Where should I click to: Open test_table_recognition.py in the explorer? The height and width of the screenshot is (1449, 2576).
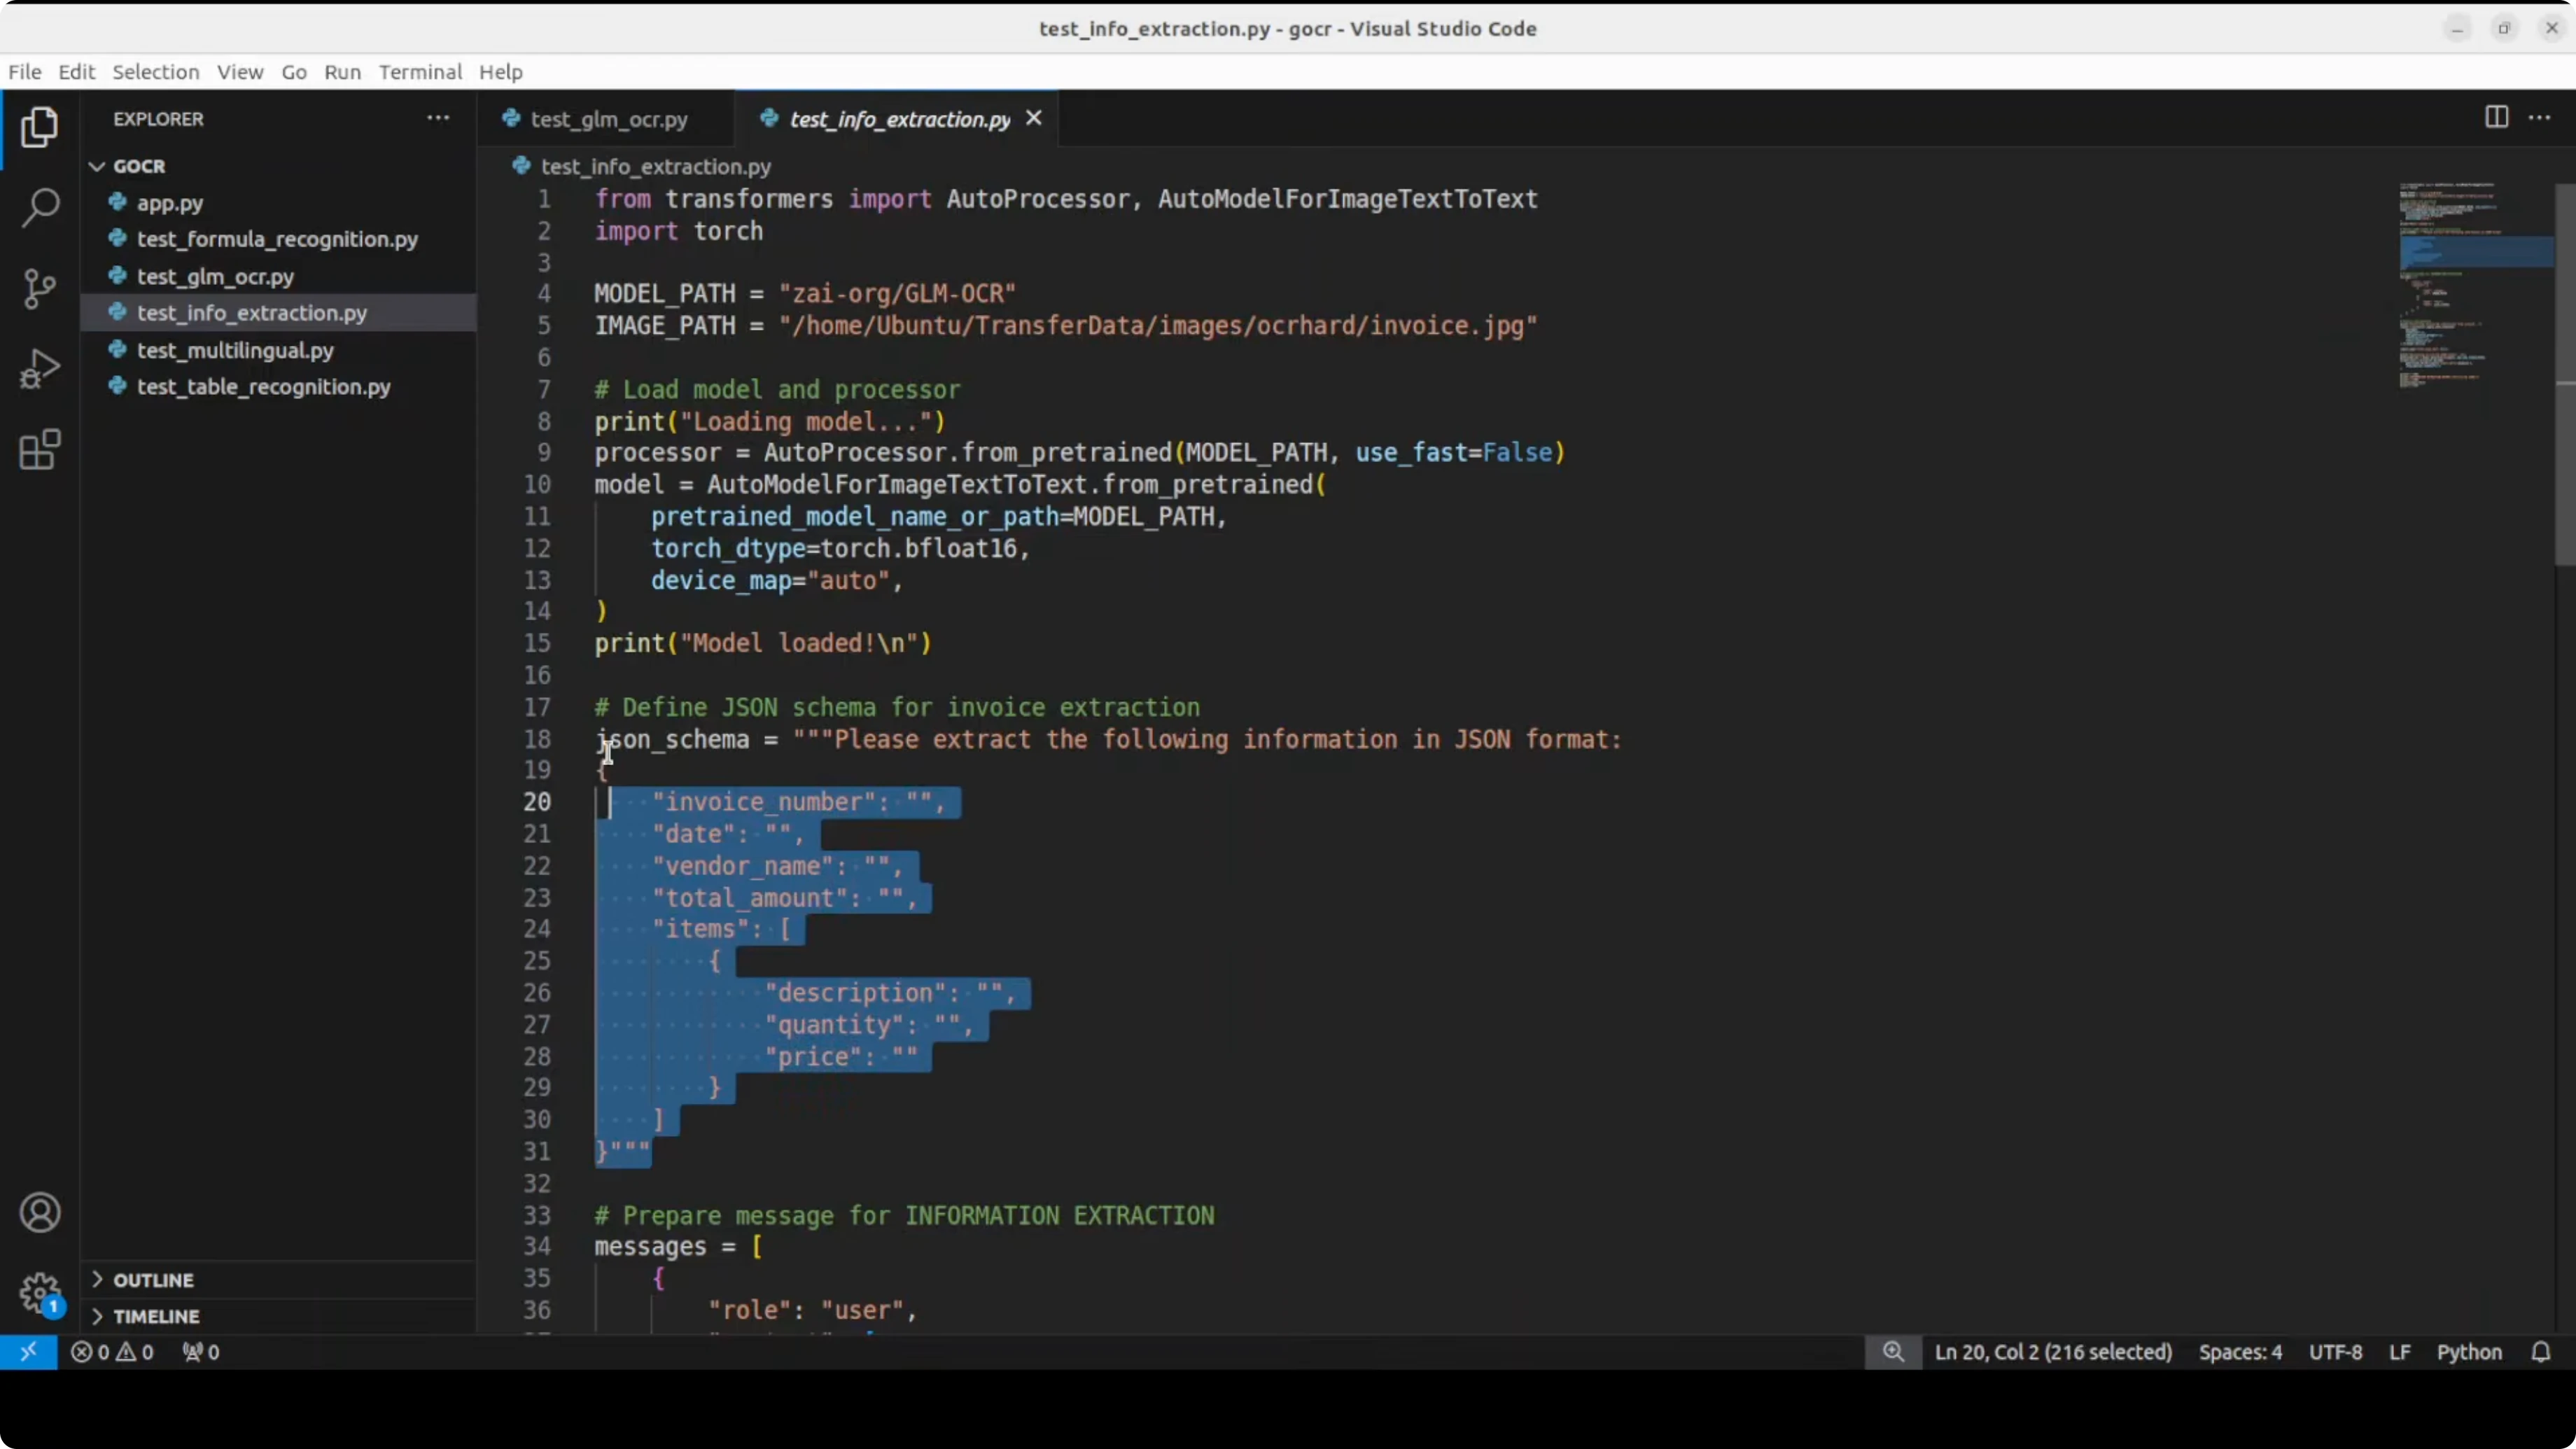263,387
